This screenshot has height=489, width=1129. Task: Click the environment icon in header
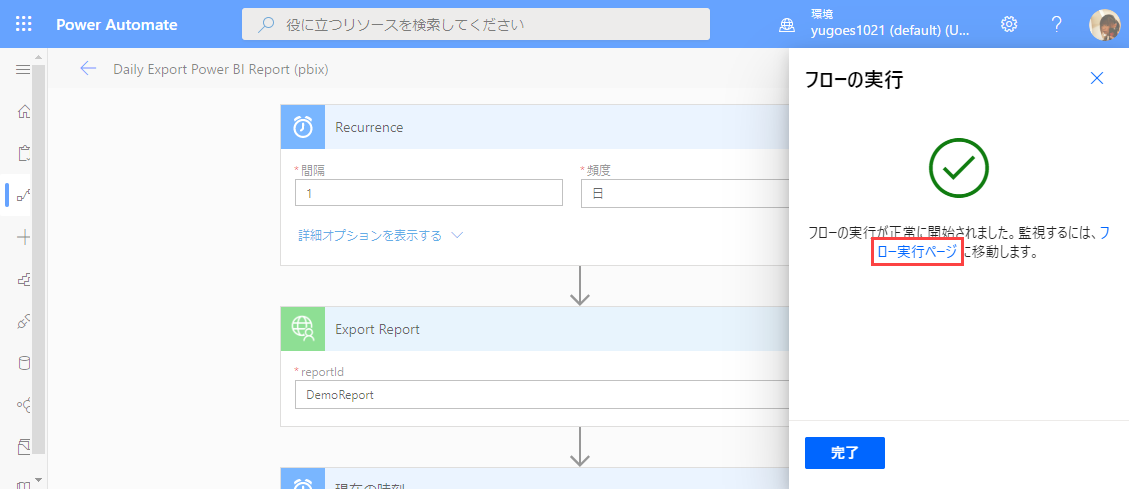[787, 24]
